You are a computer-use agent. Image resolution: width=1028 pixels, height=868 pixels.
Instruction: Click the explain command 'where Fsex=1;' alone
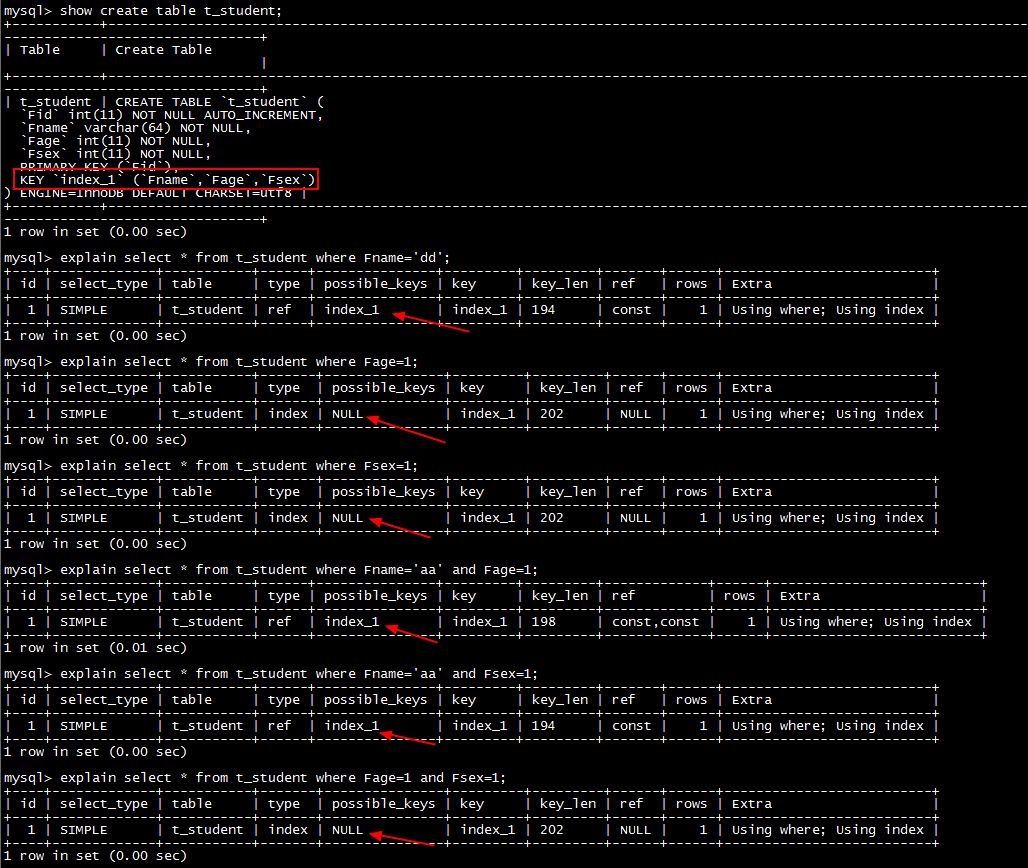(x=210, y=465)
